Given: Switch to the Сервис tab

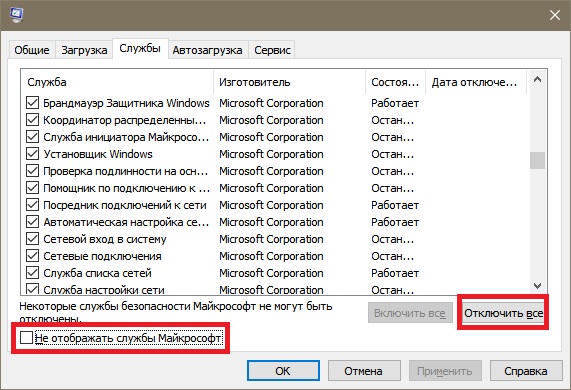Looking at the screenshot, I should click(x=272, y=50).
